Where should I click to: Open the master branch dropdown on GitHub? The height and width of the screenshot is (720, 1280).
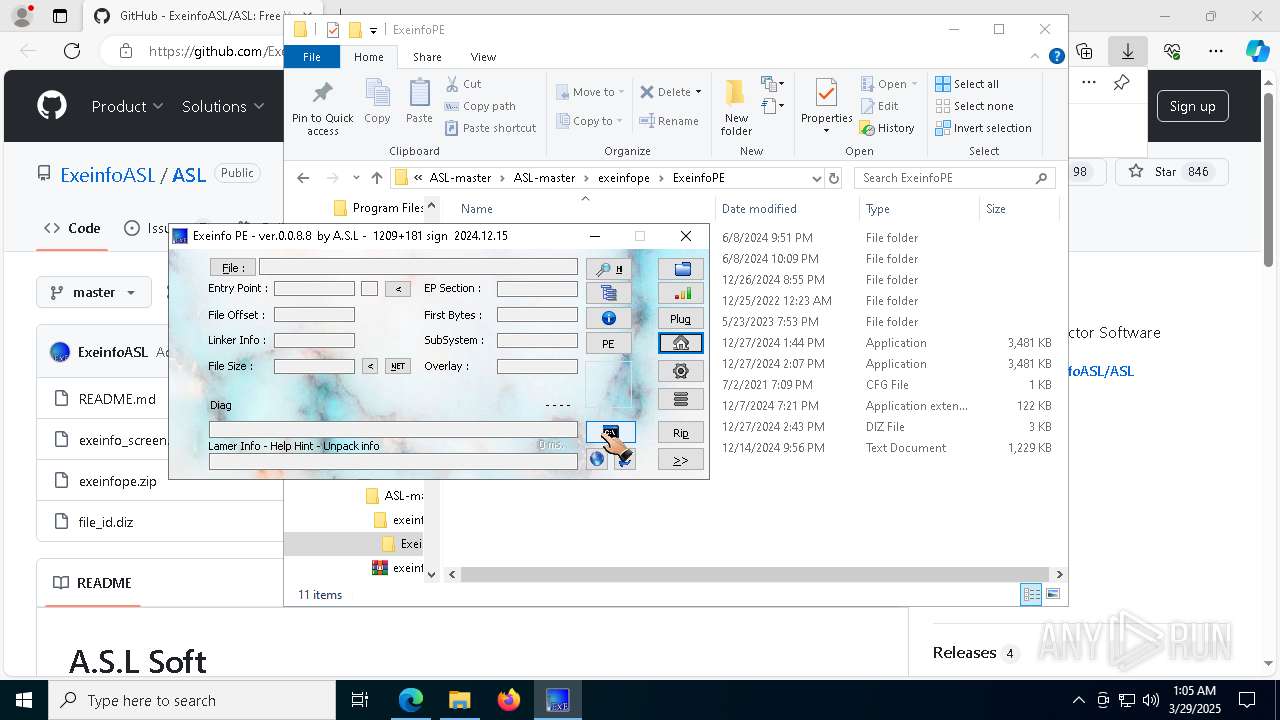pyautogui.click(x=94, y=292)
